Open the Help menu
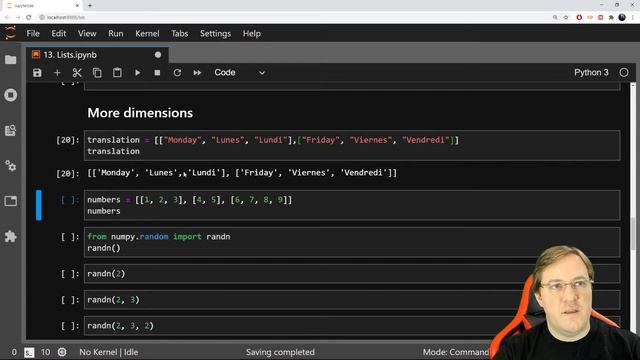The width and height of the screenshot is (640, 360). point(251,33)
